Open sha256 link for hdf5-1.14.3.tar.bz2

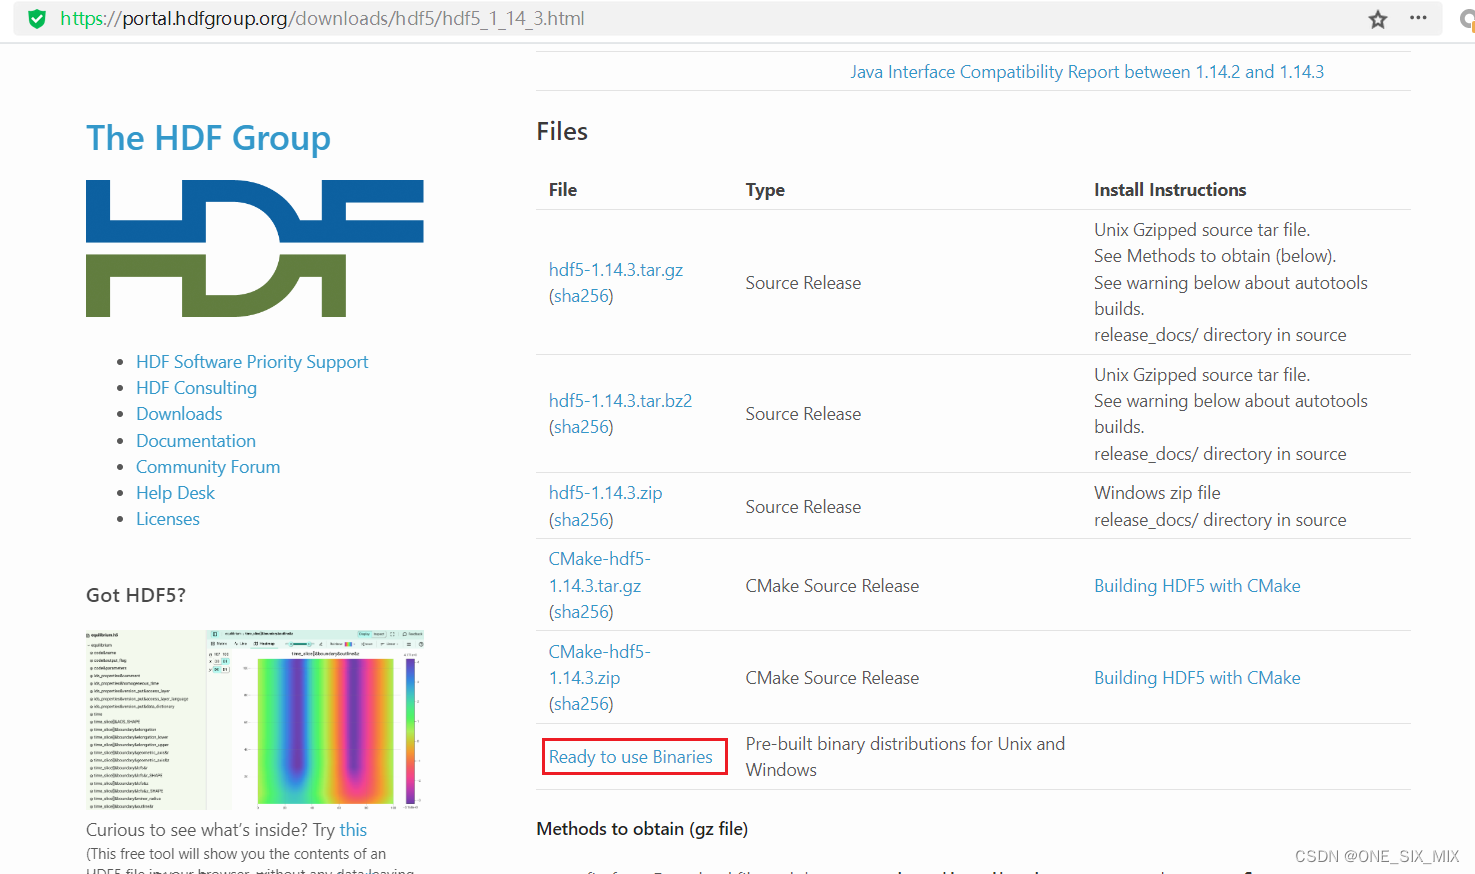pyautogui.click(x=581, y=427)
